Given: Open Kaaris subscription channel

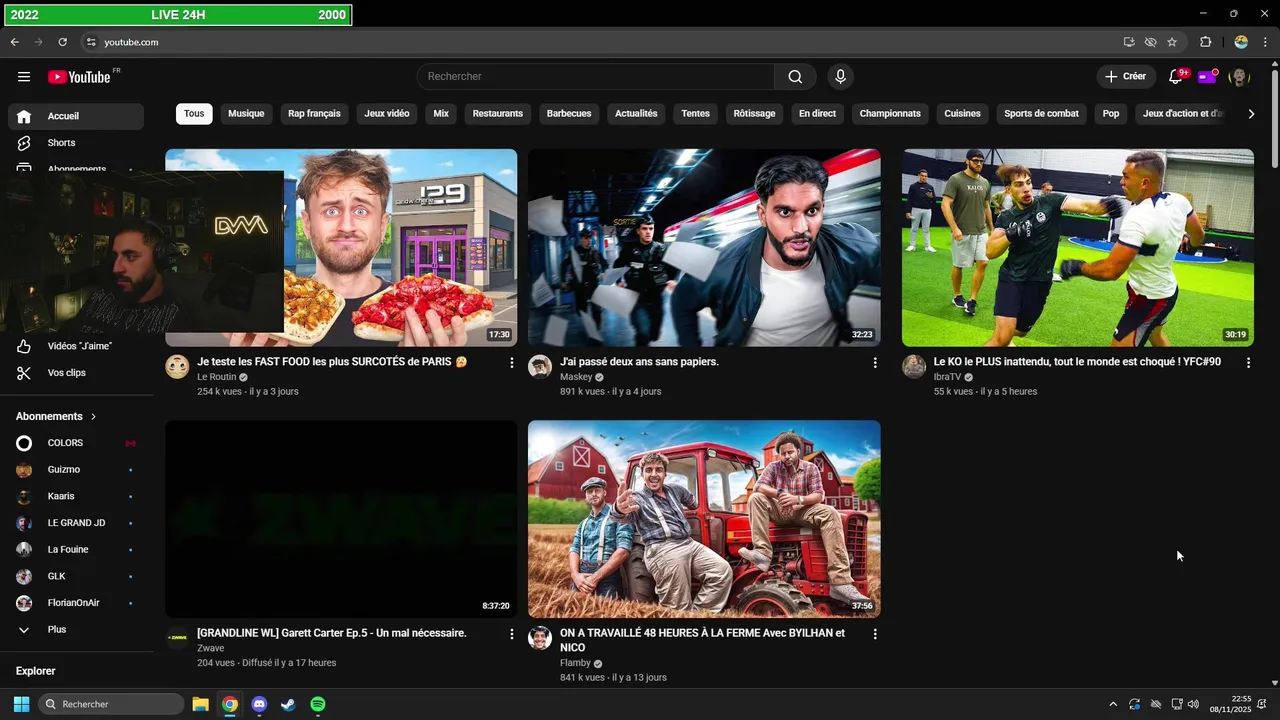Looking at the screenshot, I should tap(76, 496).
